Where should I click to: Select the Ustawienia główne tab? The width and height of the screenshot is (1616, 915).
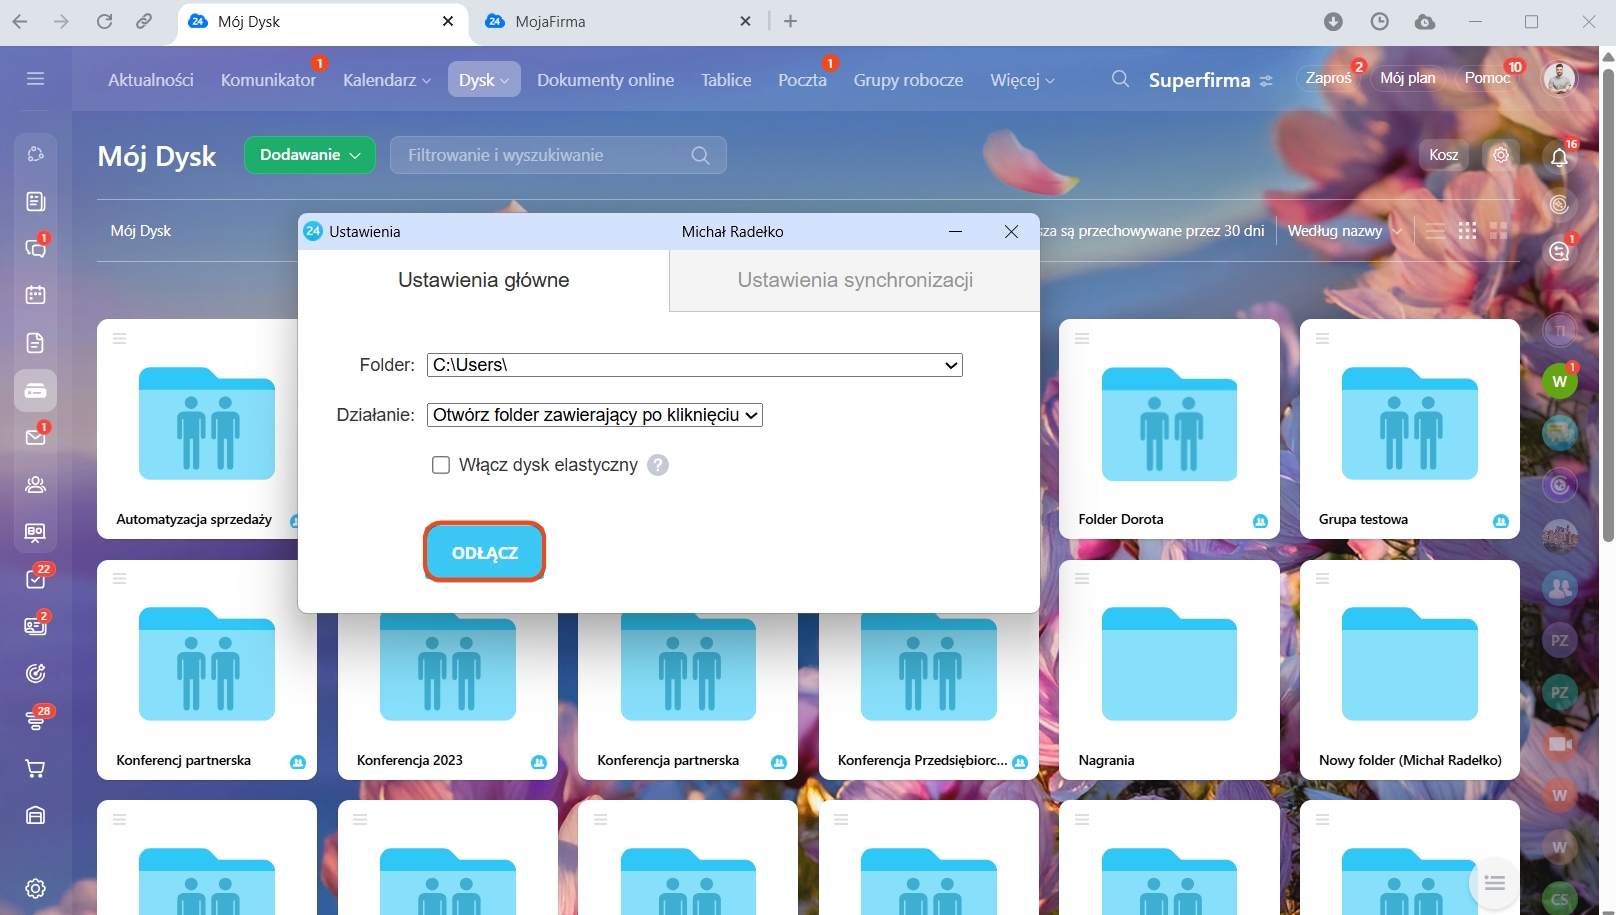[x=484, y=280]
